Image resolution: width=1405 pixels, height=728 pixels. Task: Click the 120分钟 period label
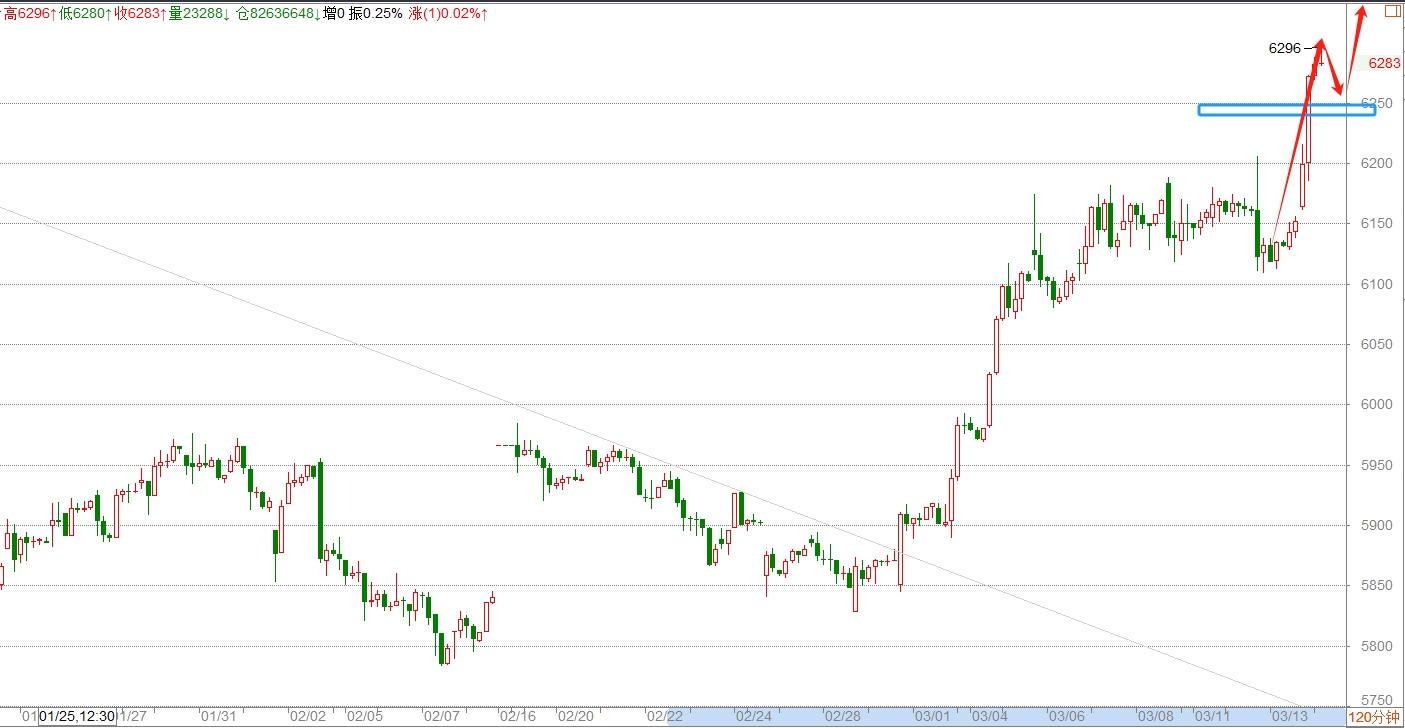coord(1374,717)
